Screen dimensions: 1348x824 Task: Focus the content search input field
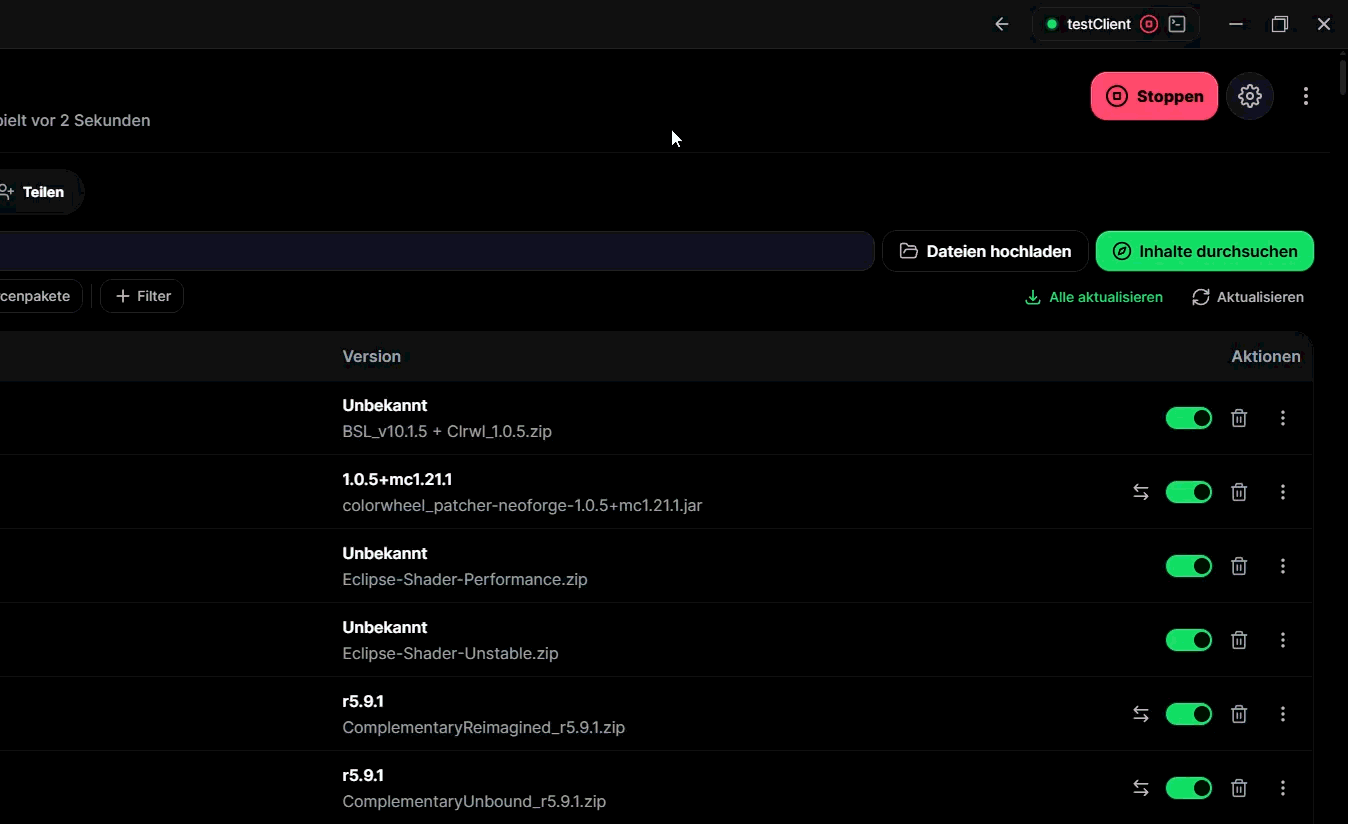click(437, 251)
